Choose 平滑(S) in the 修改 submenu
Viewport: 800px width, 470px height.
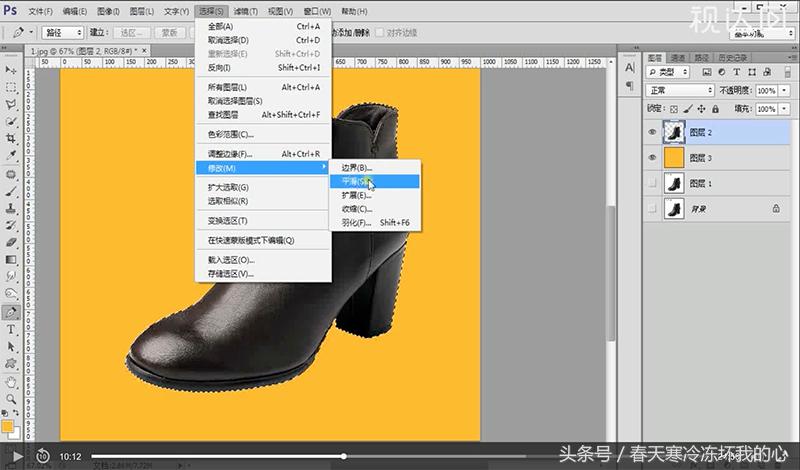374,181
